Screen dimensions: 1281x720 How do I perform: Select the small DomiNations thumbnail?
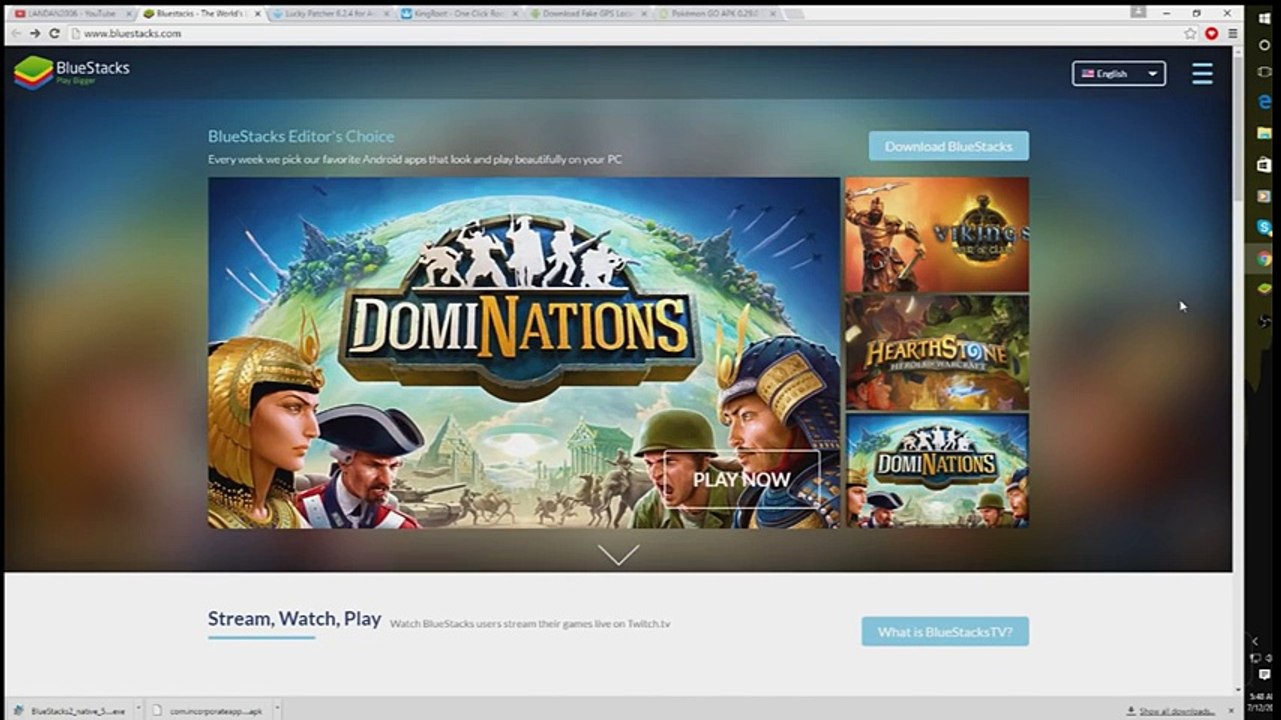pyautogui.click(x=937, y=470)
